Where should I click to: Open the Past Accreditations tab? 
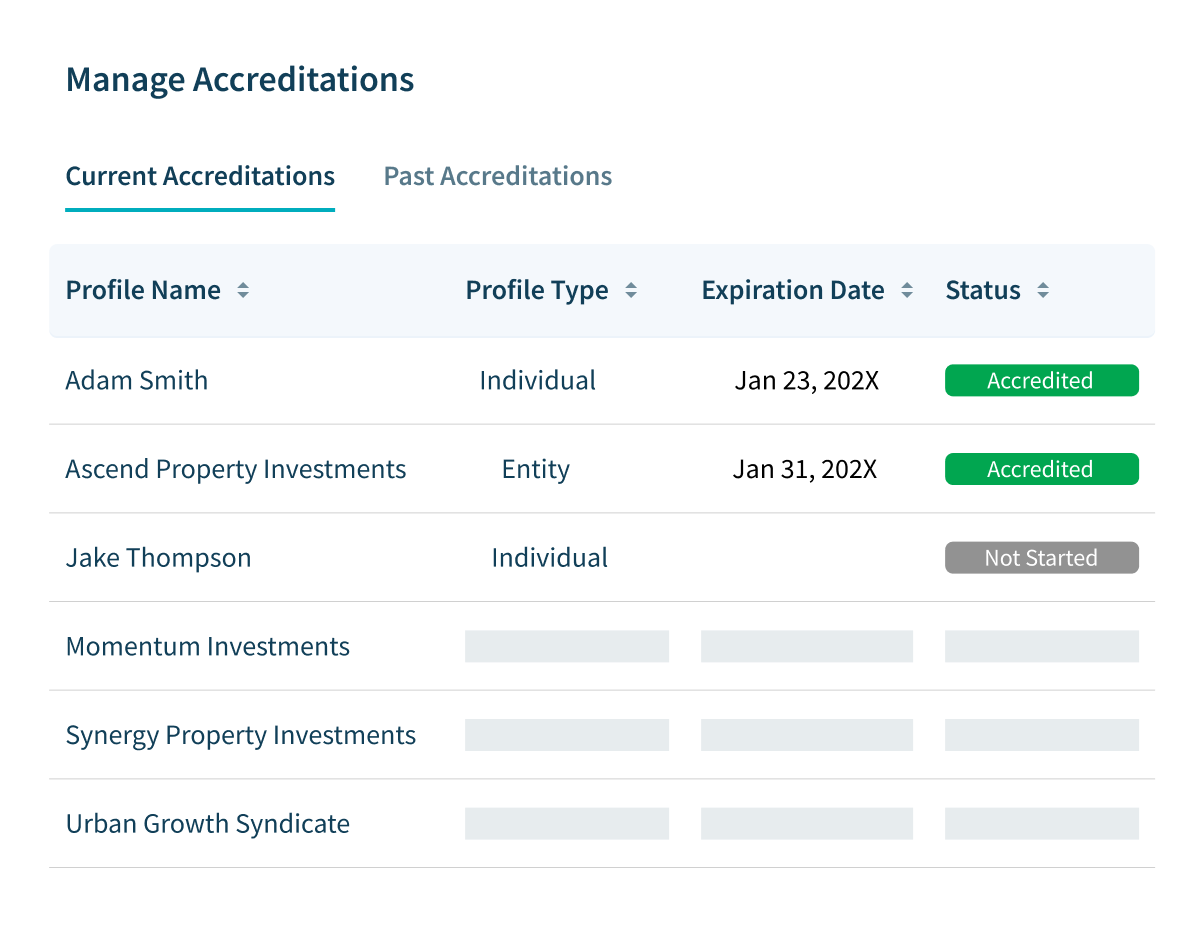497,176
